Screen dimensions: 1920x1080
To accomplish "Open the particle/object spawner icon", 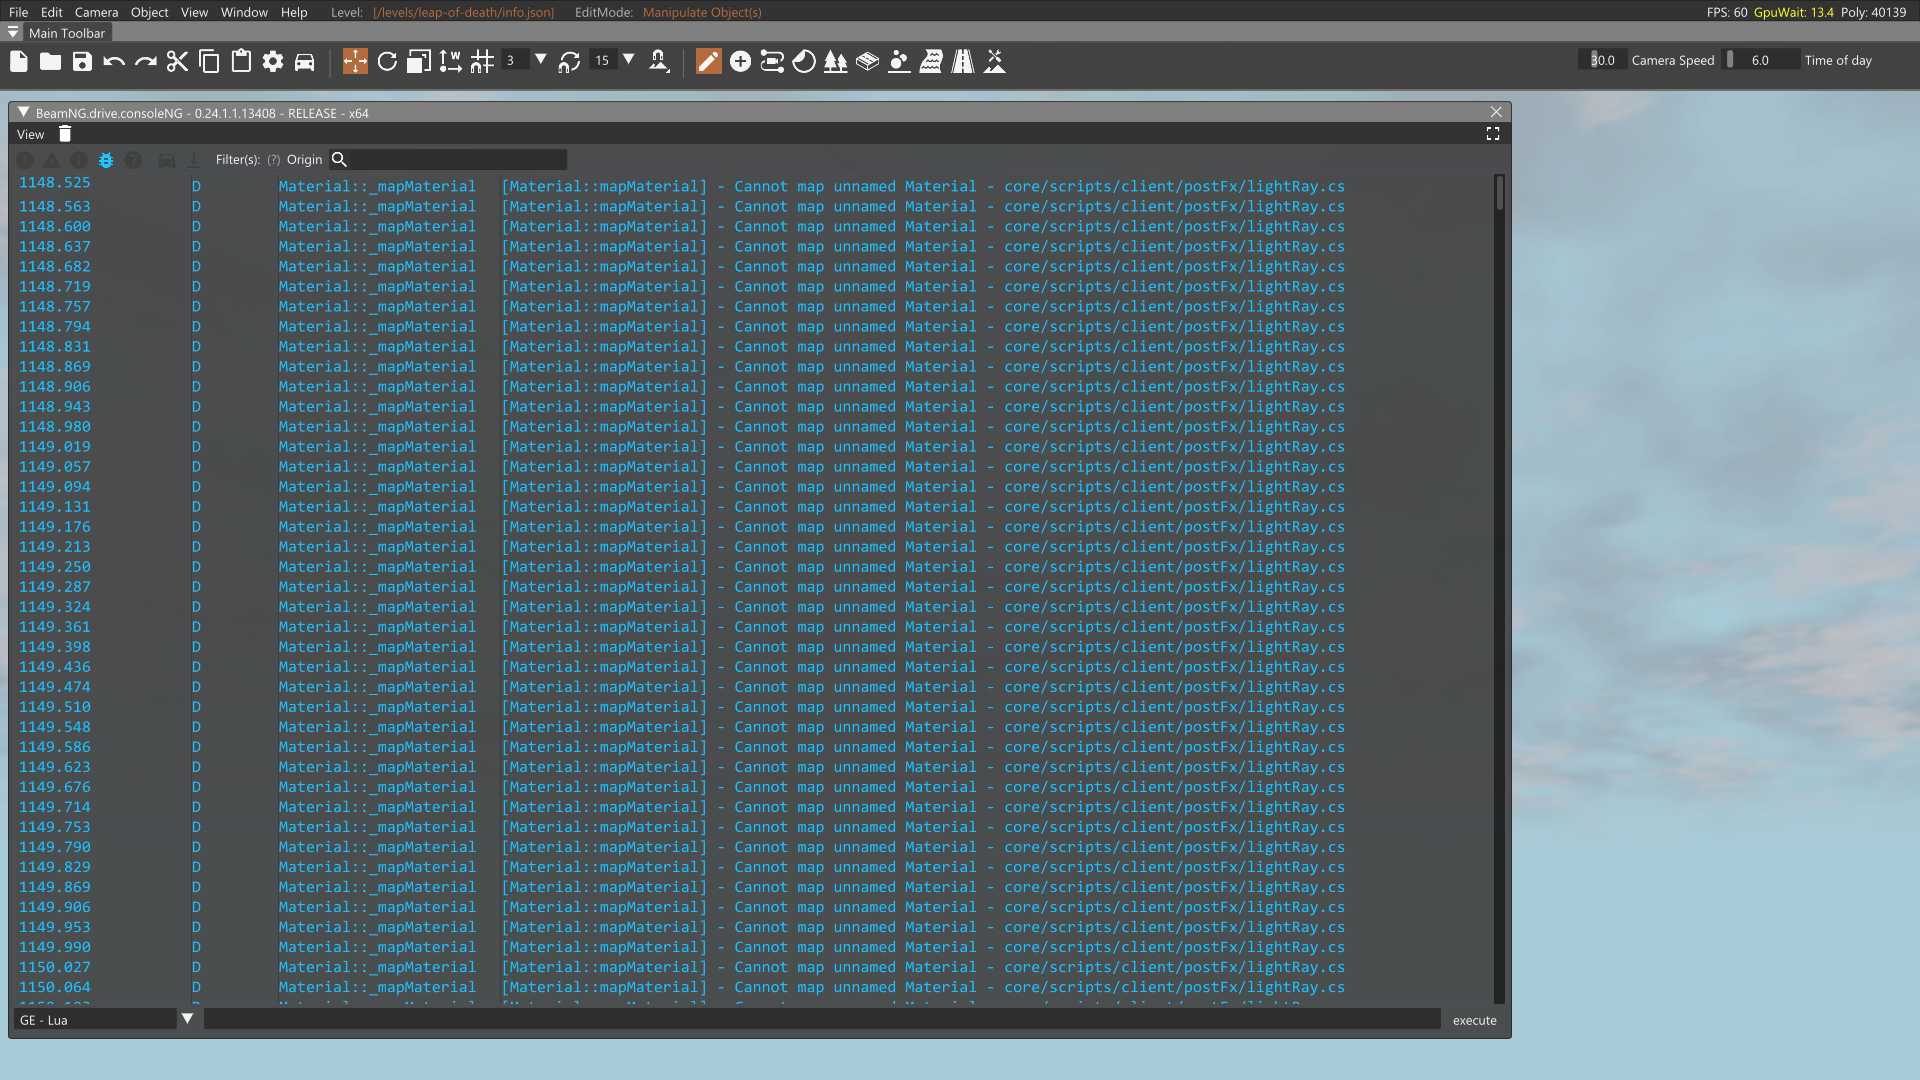I will click(899, 62).
